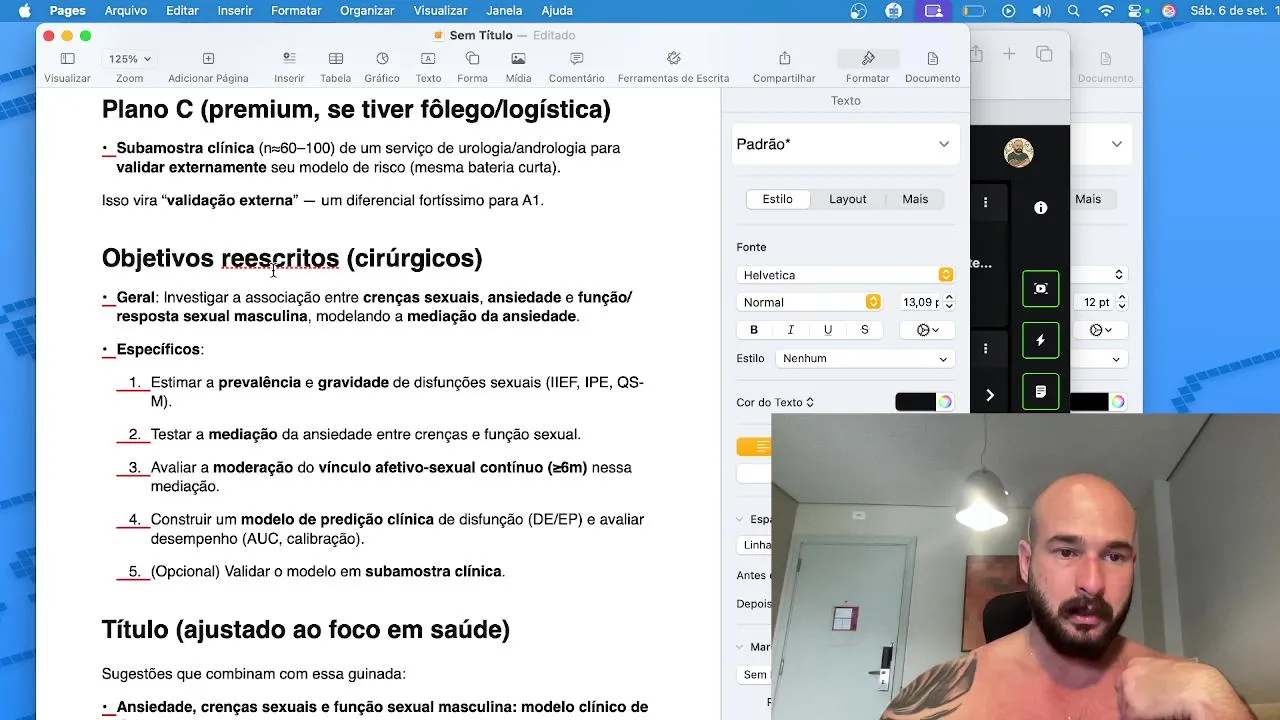
Task: Click the Adicionar Página toolbar icon
Action: point(208,59)
